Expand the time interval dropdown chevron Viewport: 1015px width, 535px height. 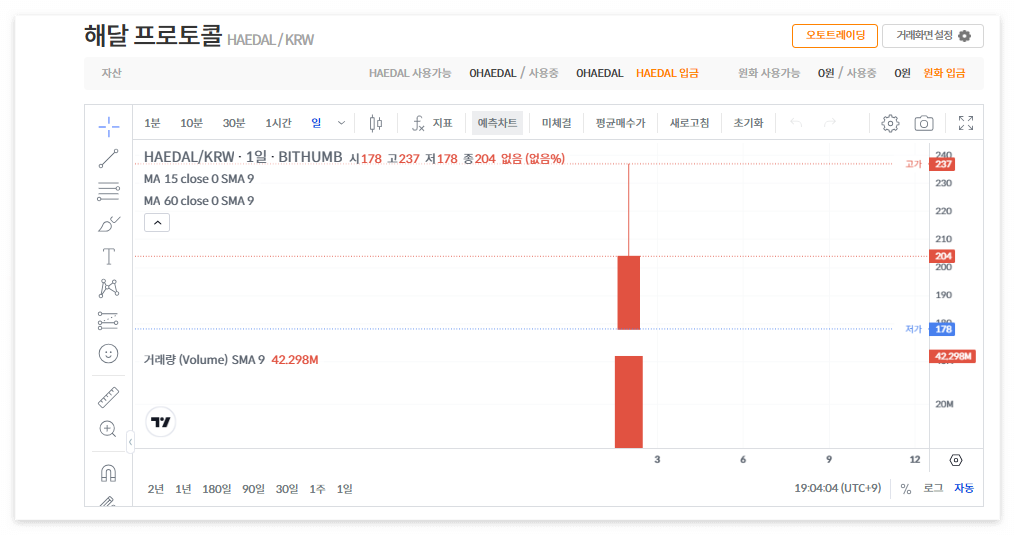[x=341, y=123]
